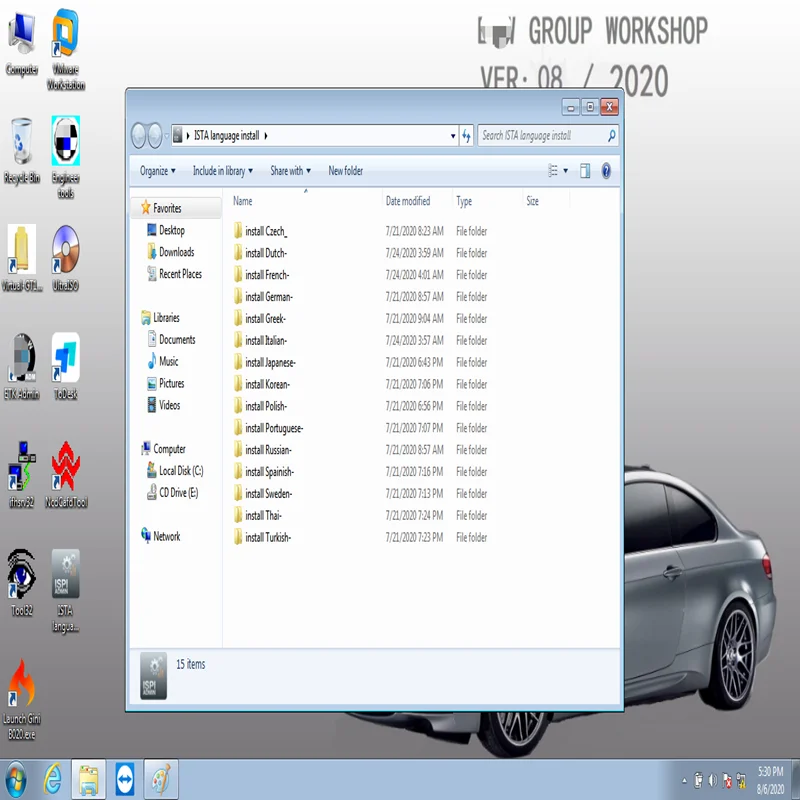Select Local Disk (C:) in navigation pane
800x800 pixels.
click(181, 471)
